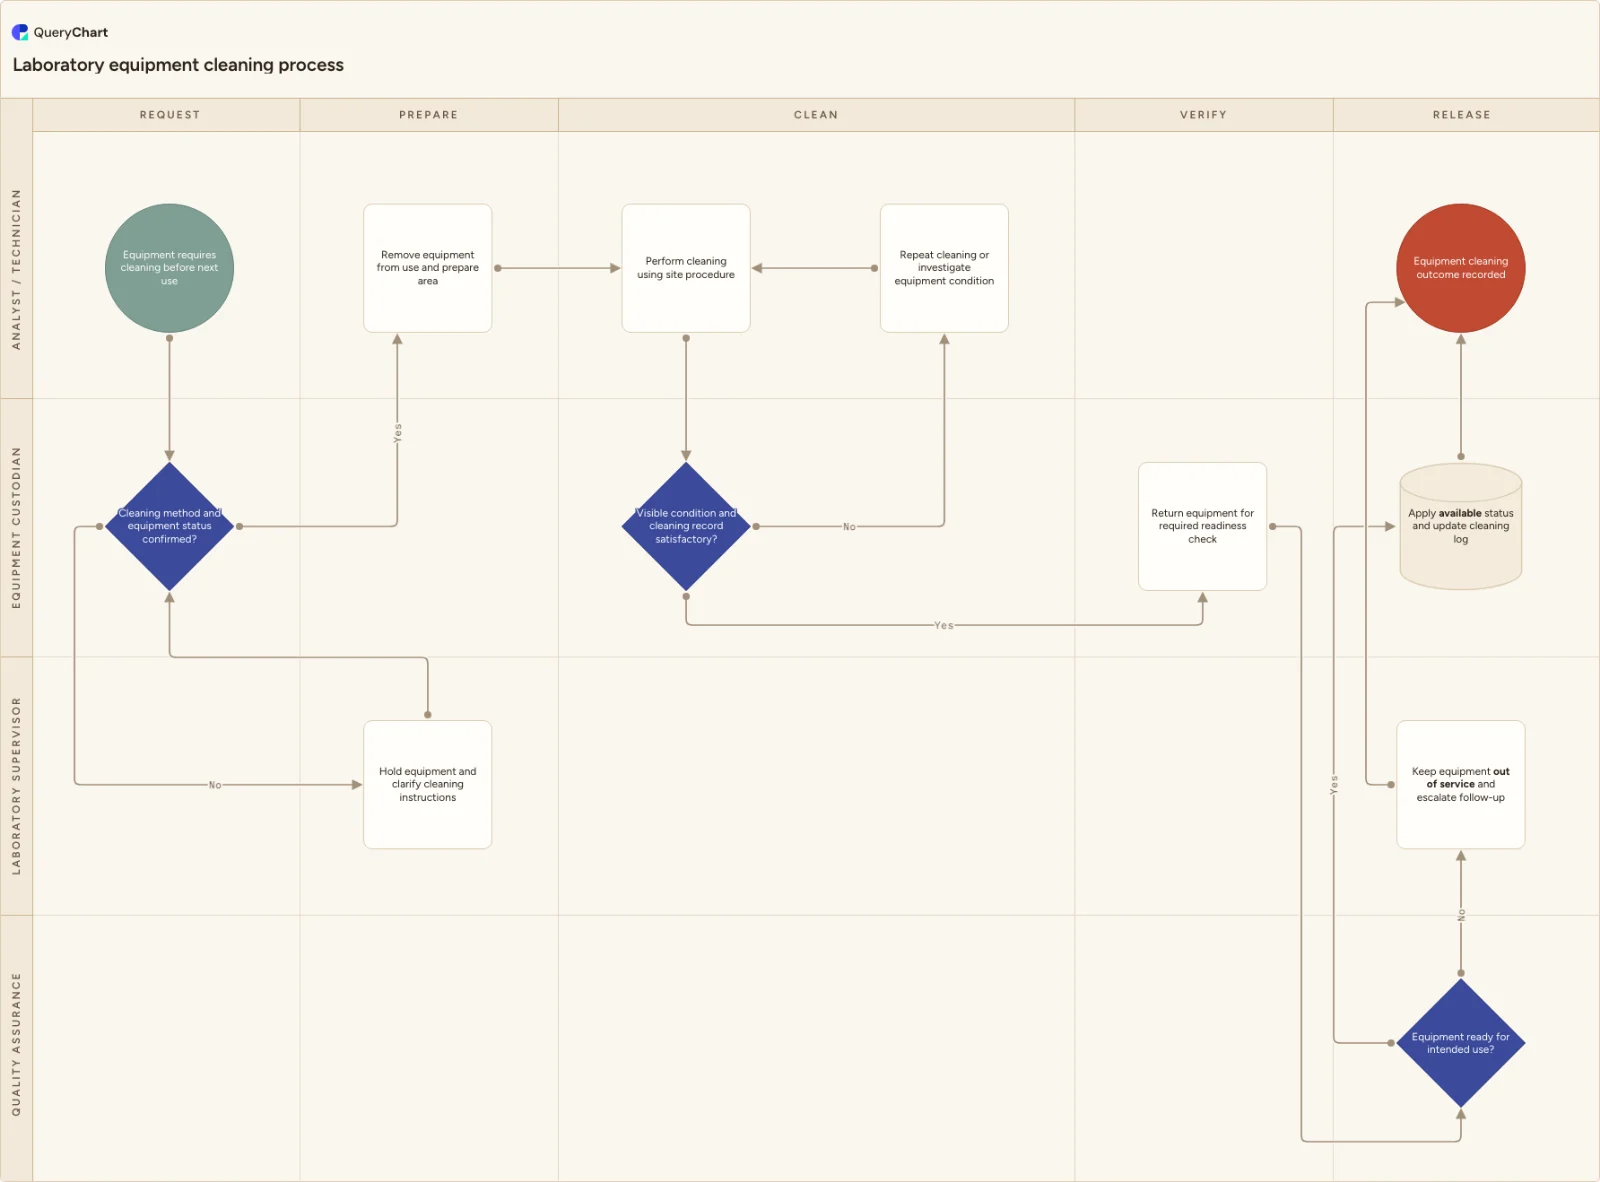Click the 'Visible condition and cleaning record satisfactory?' diamond
The width and height of the screenshot is (1600, 1182).
click(x=686, y=526)
